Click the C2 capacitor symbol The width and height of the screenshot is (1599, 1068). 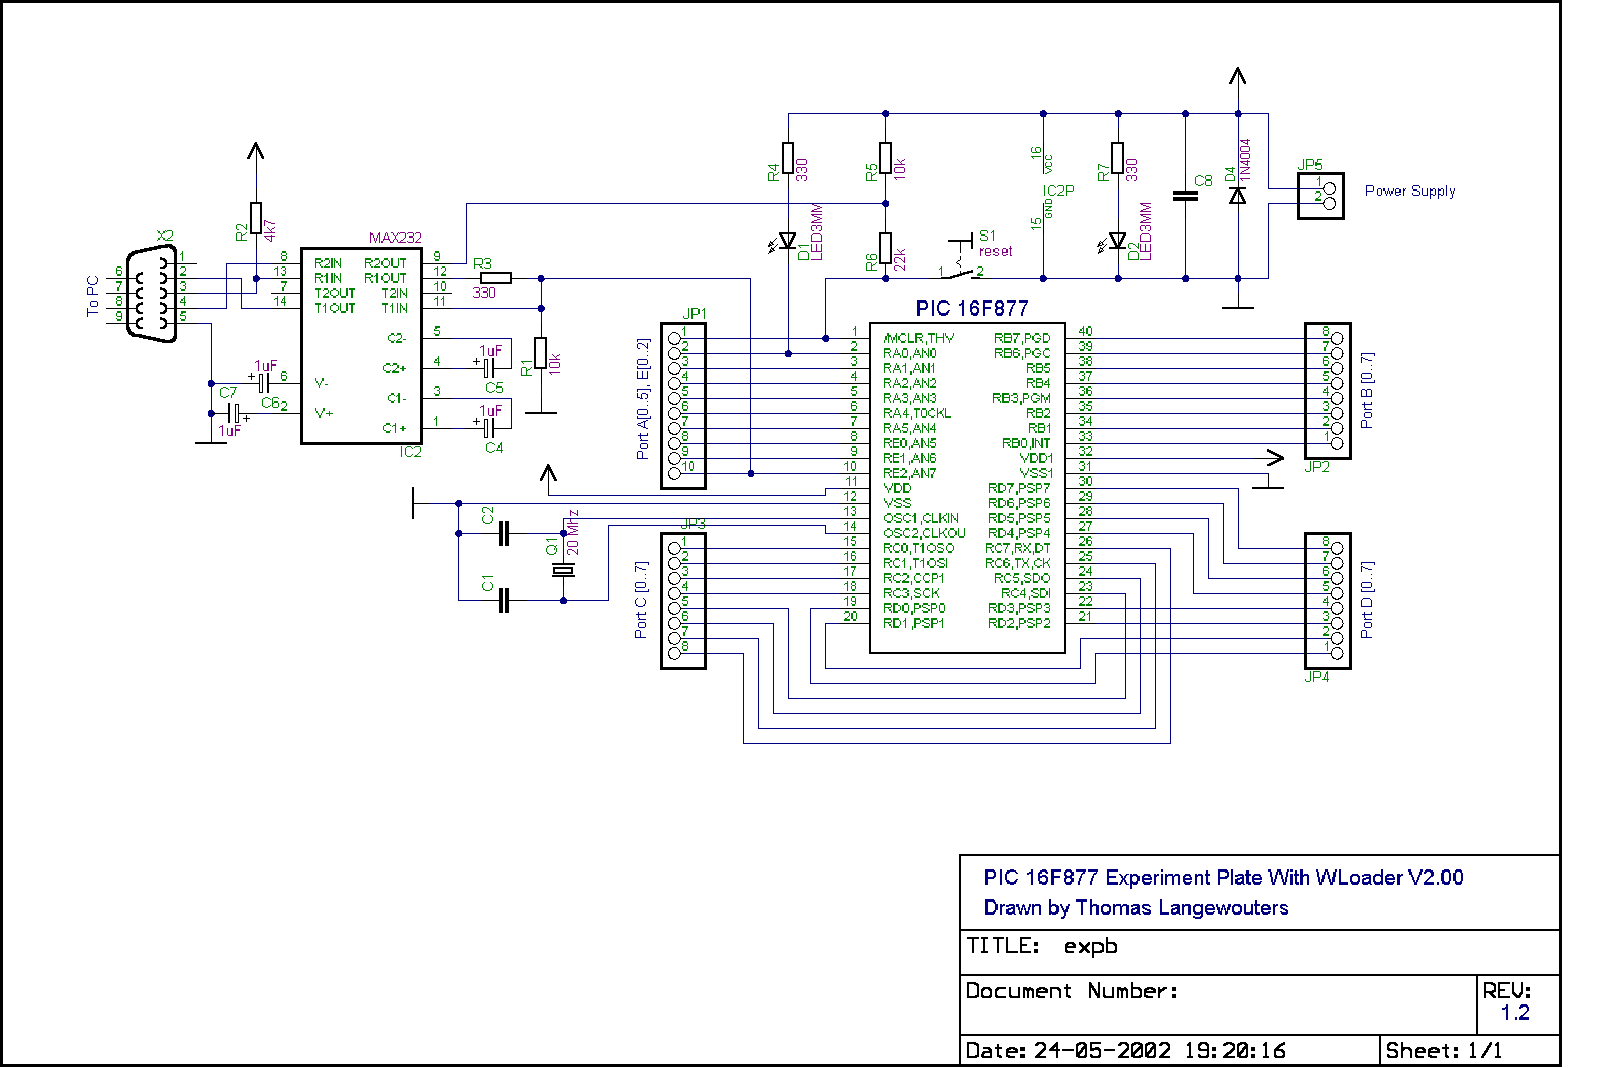click(504, 533)
